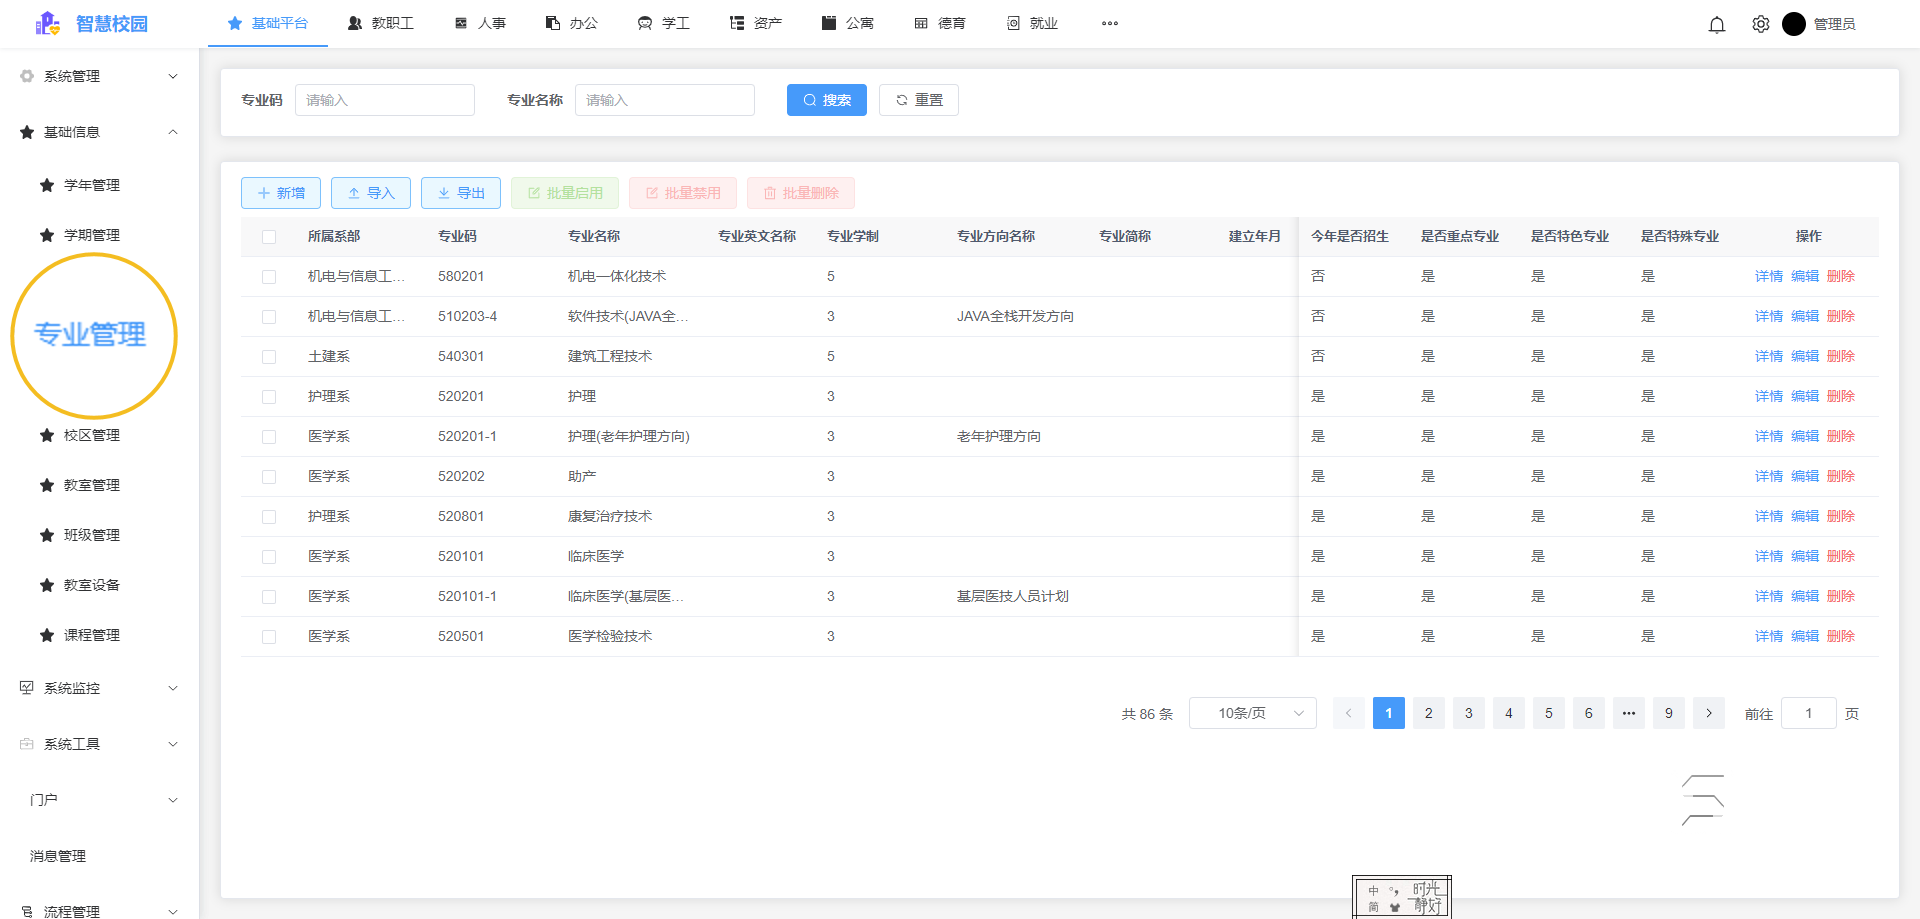Expand the 系统工具 sidebar section

click(172, 743)
